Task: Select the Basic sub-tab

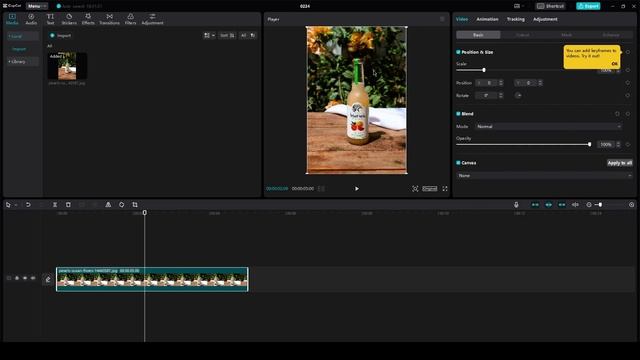Action: [478, 35]
